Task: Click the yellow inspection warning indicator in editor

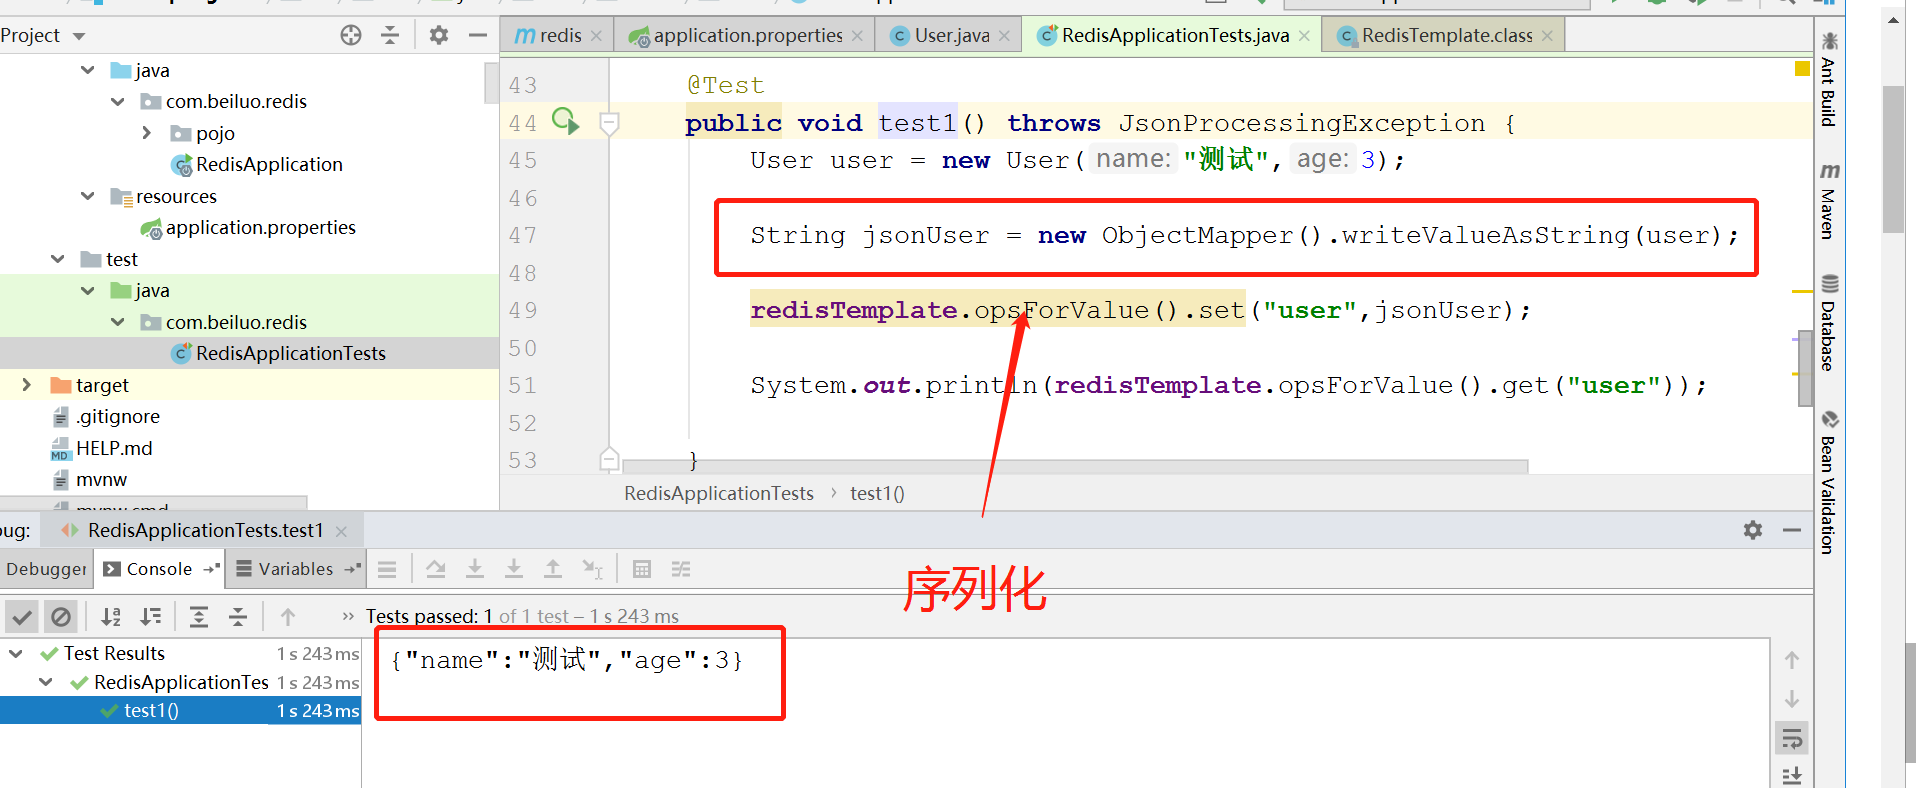Action: tap(1802, 69)
